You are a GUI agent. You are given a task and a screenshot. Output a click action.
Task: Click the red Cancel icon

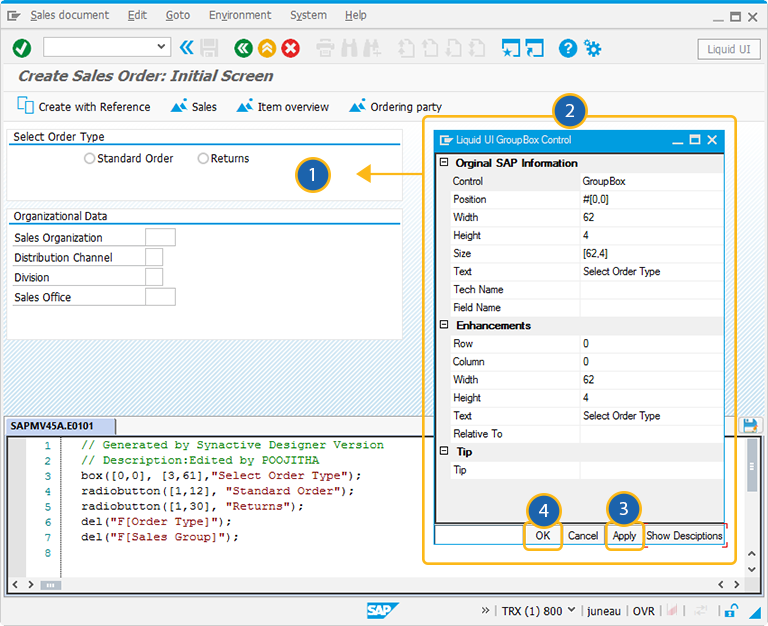pyautogui.click(x=290, y=48)
